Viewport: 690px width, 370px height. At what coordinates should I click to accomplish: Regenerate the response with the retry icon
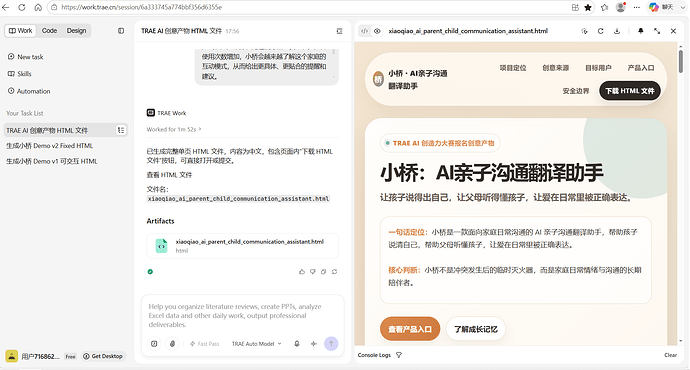click(x=334, y=271)
